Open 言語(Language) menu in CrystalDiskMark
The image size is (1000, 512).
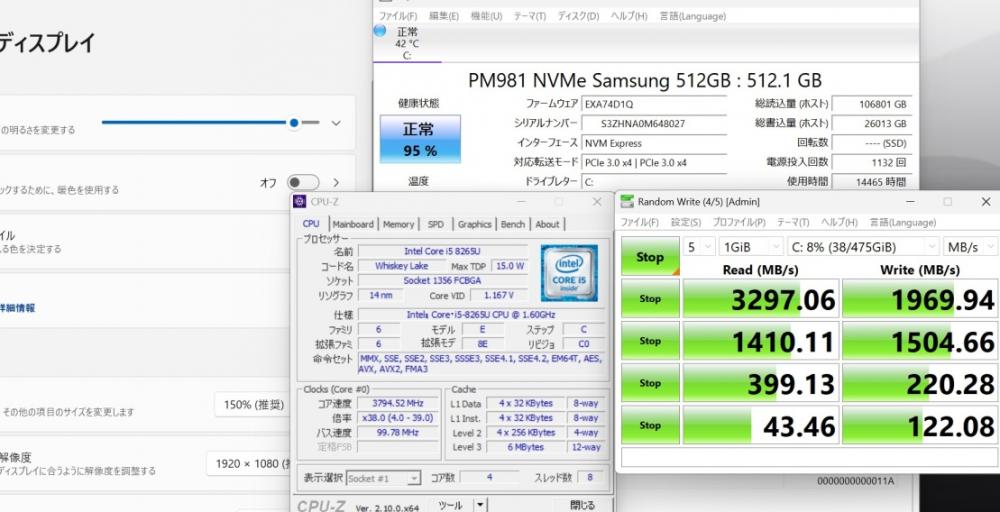click(902, 223)
